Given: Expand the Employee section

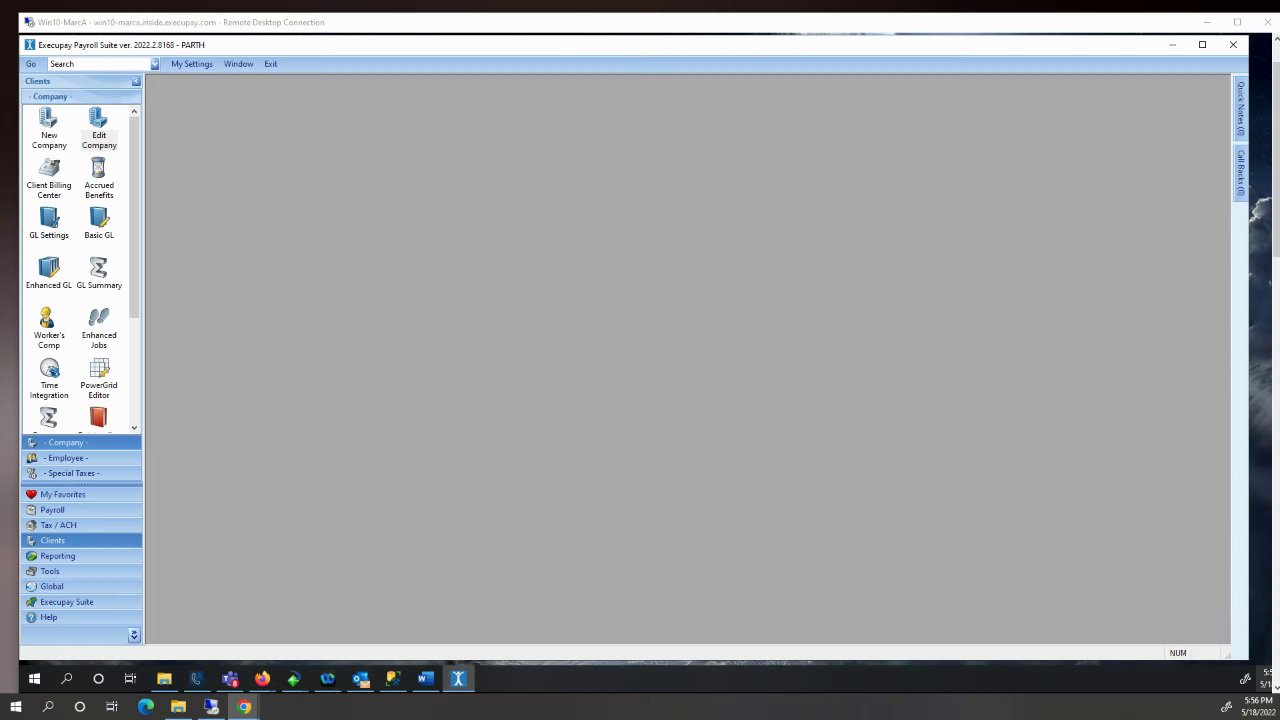Looking at the screenshot, I should (81, 458).
